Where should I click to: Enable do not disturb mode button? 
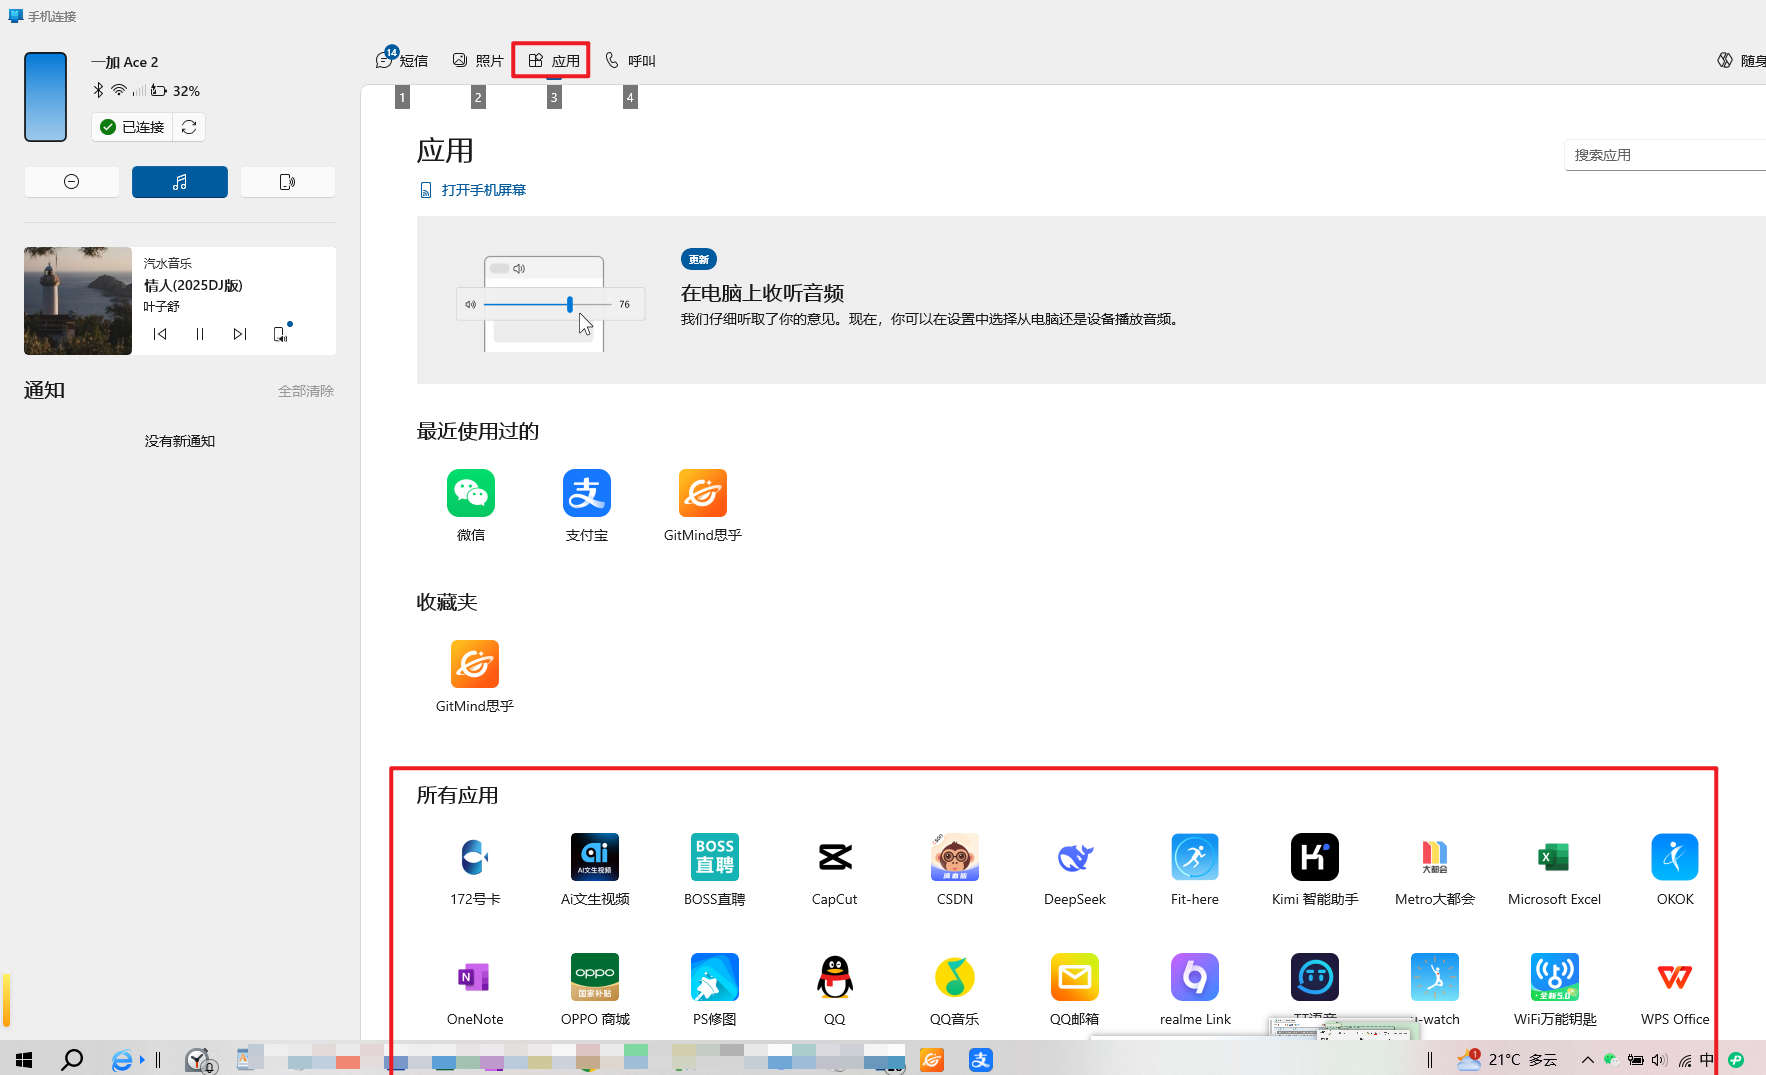(x=72, y=182)
